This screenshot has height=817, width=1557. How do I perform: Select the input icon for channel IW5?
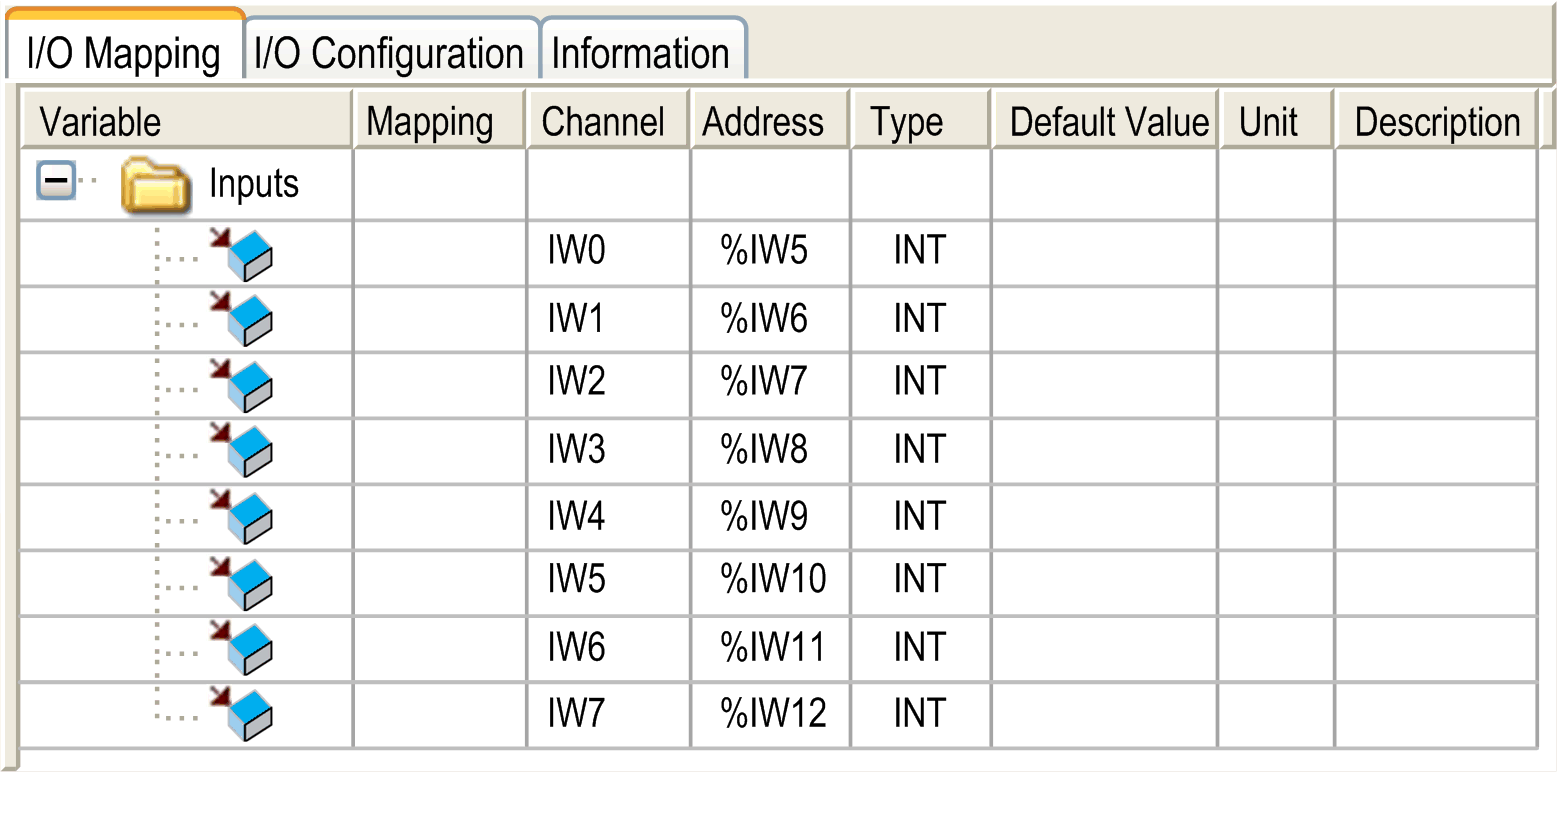[242, 583]
